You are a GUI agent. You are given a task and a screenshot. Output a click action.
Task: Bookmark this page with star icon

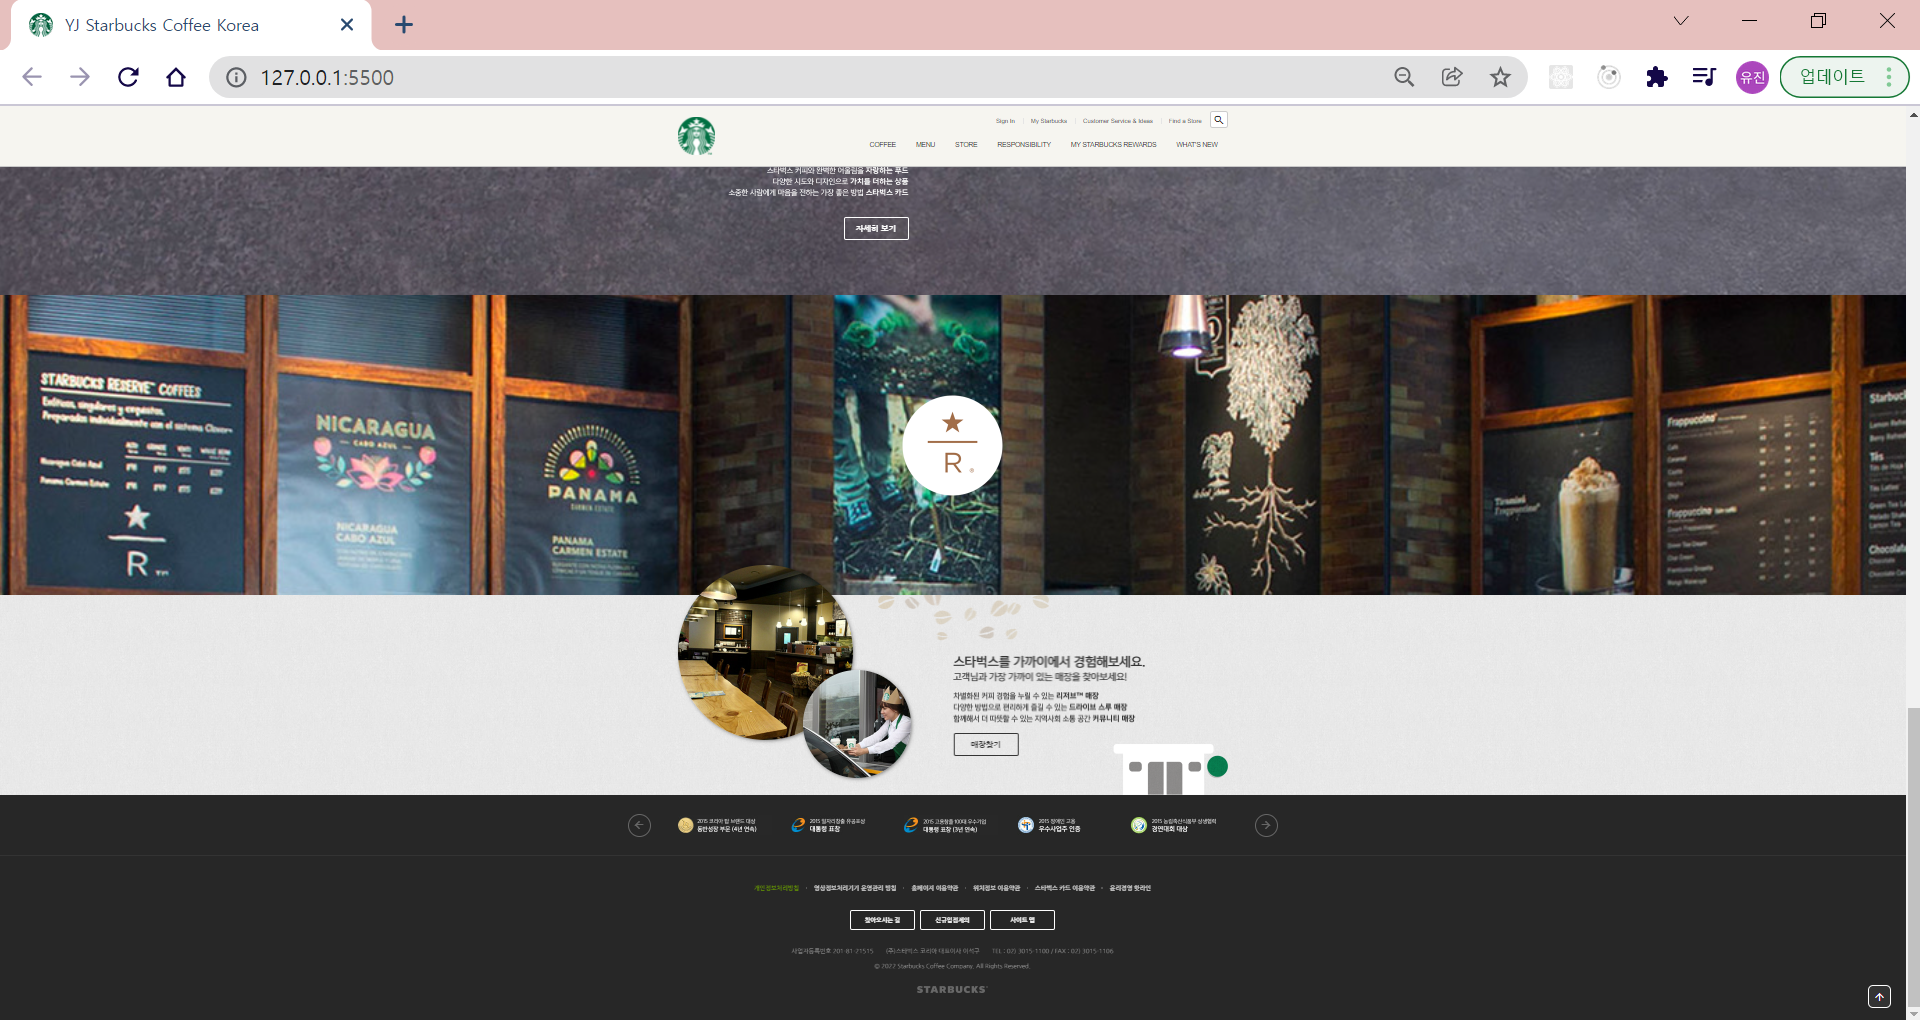click(x=1500, y=77)
